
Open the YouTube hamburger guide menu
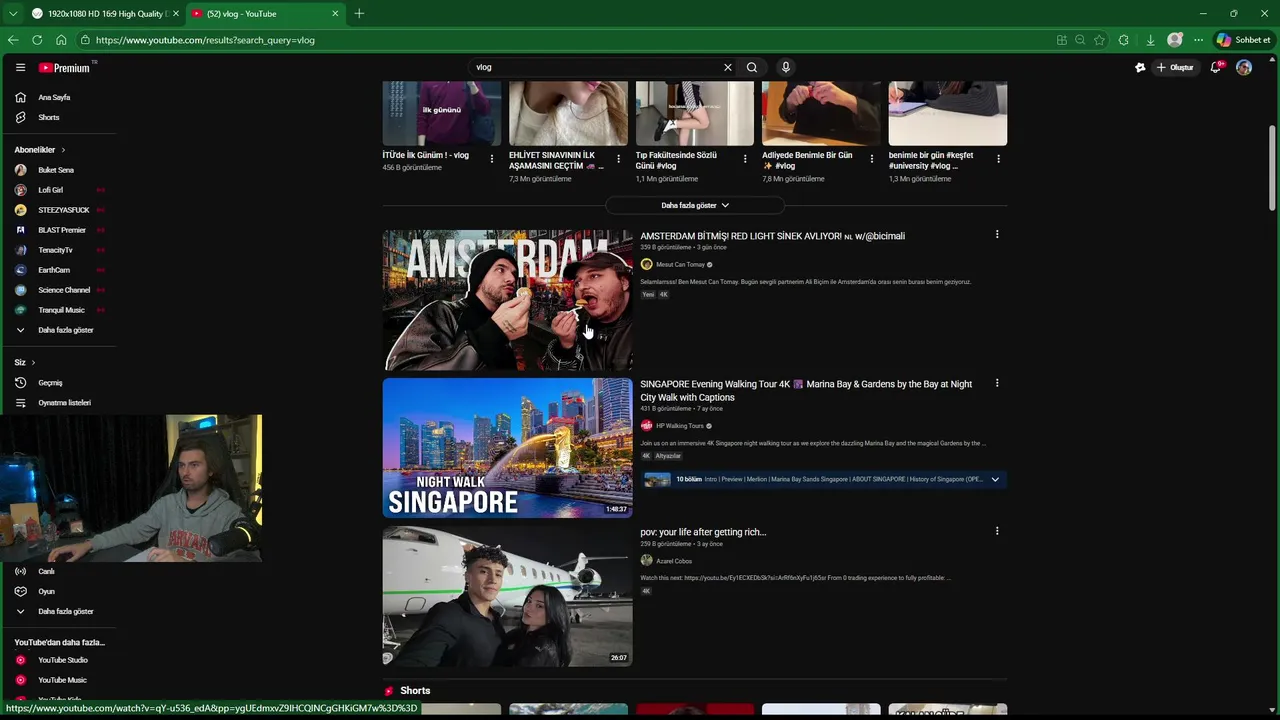tap(20, 67)
